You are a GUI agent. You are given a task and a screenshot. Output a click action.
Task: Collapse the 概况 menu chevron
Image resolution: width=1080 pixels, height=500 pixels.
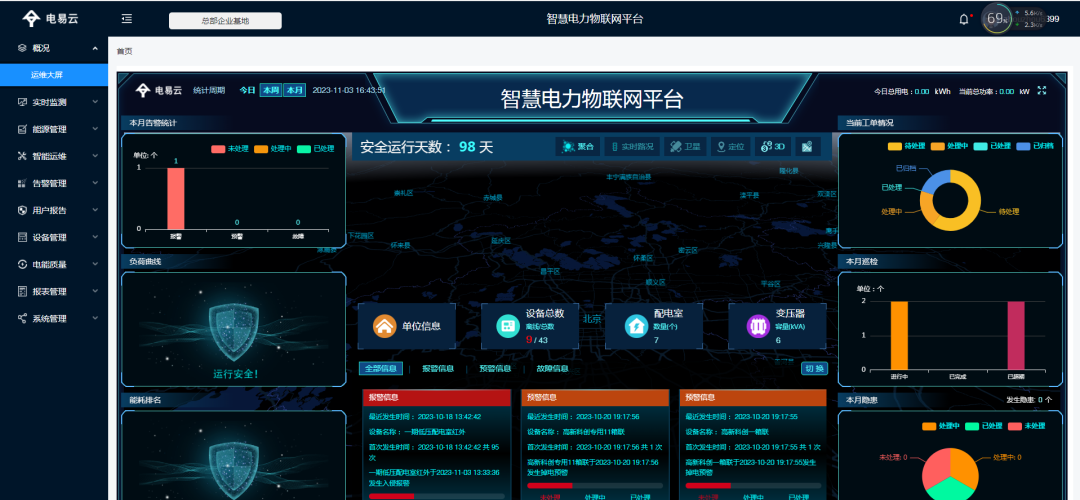click(x=95, y=48)
